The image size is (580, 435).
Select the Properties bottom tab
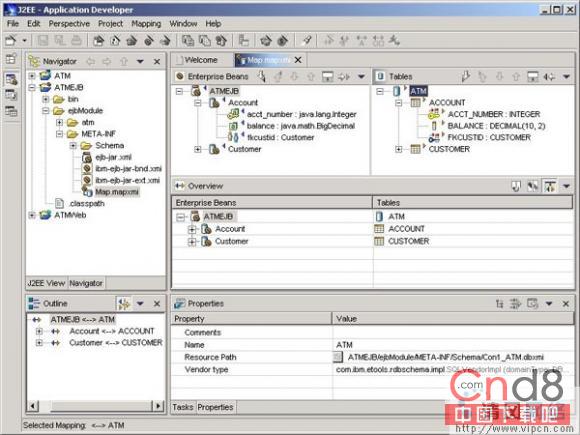pyautogui.click(x=215, y=407)
